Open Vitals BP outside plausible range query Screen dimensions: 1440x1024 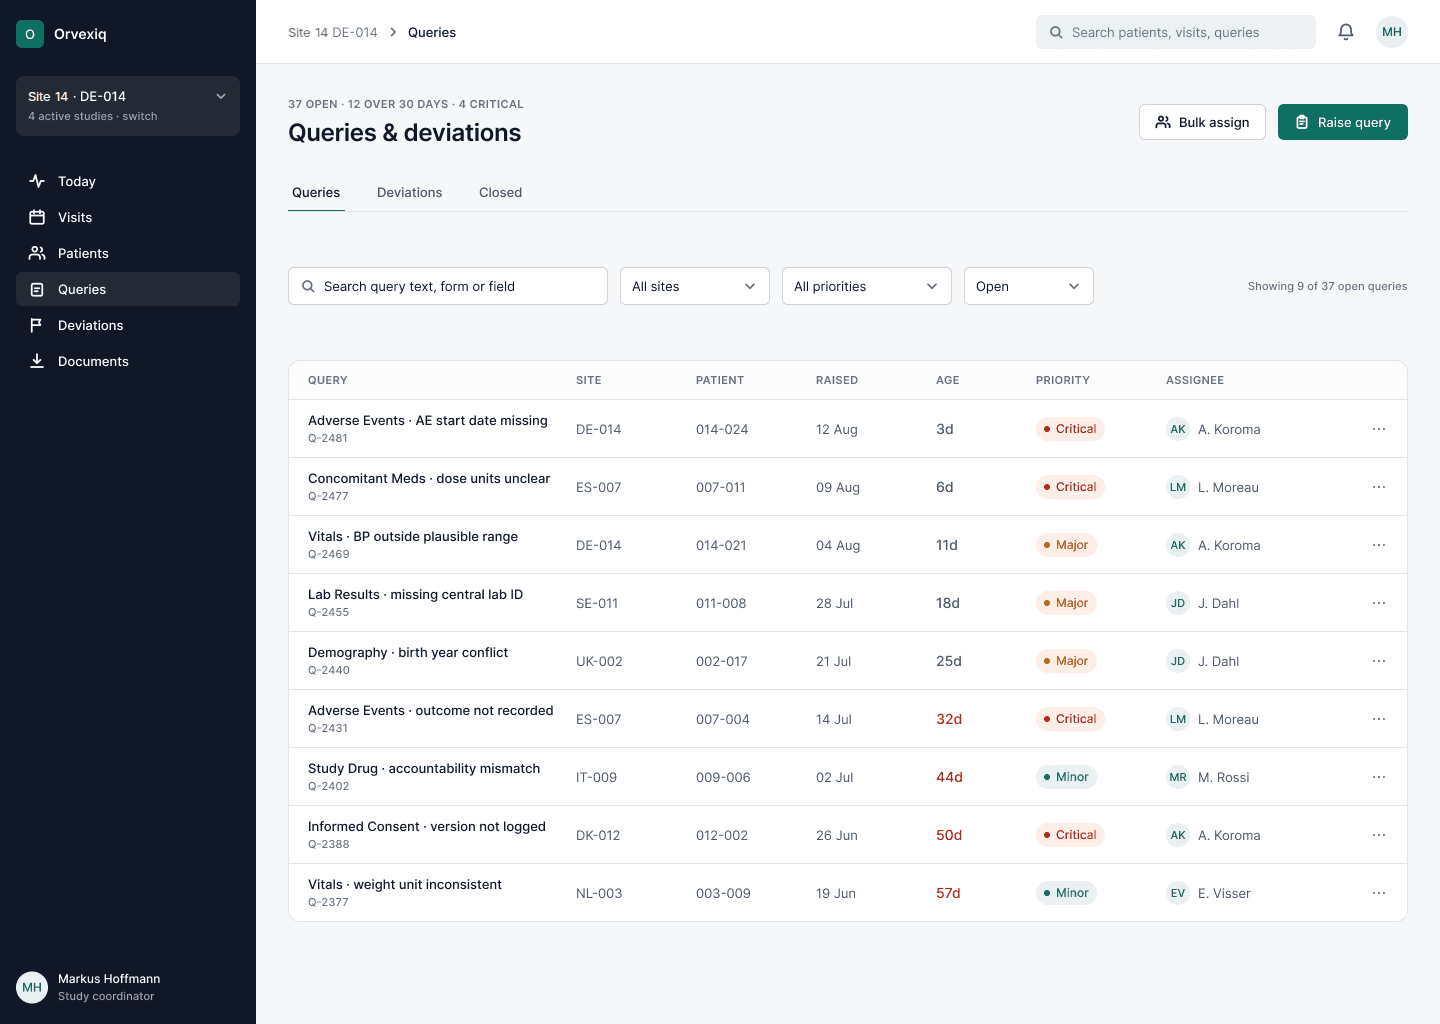413,537
